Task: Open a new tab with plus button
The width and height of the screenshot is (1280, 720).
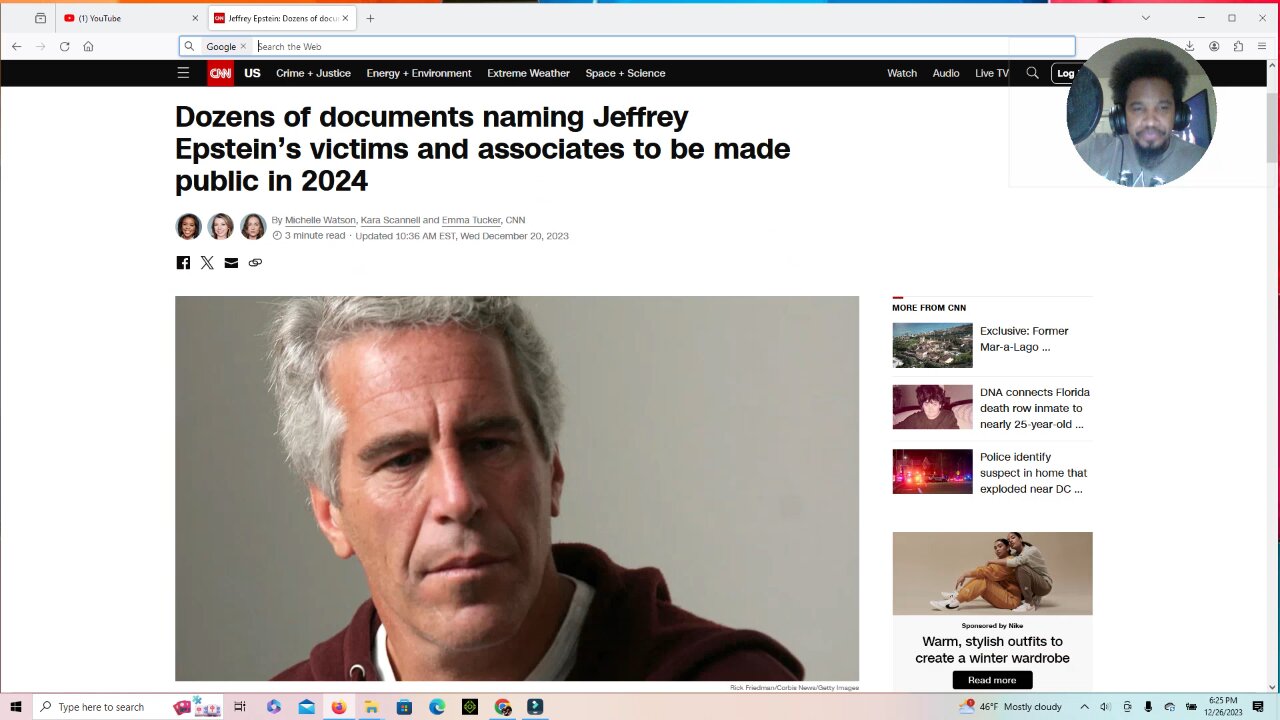Action: click(370, 18)
